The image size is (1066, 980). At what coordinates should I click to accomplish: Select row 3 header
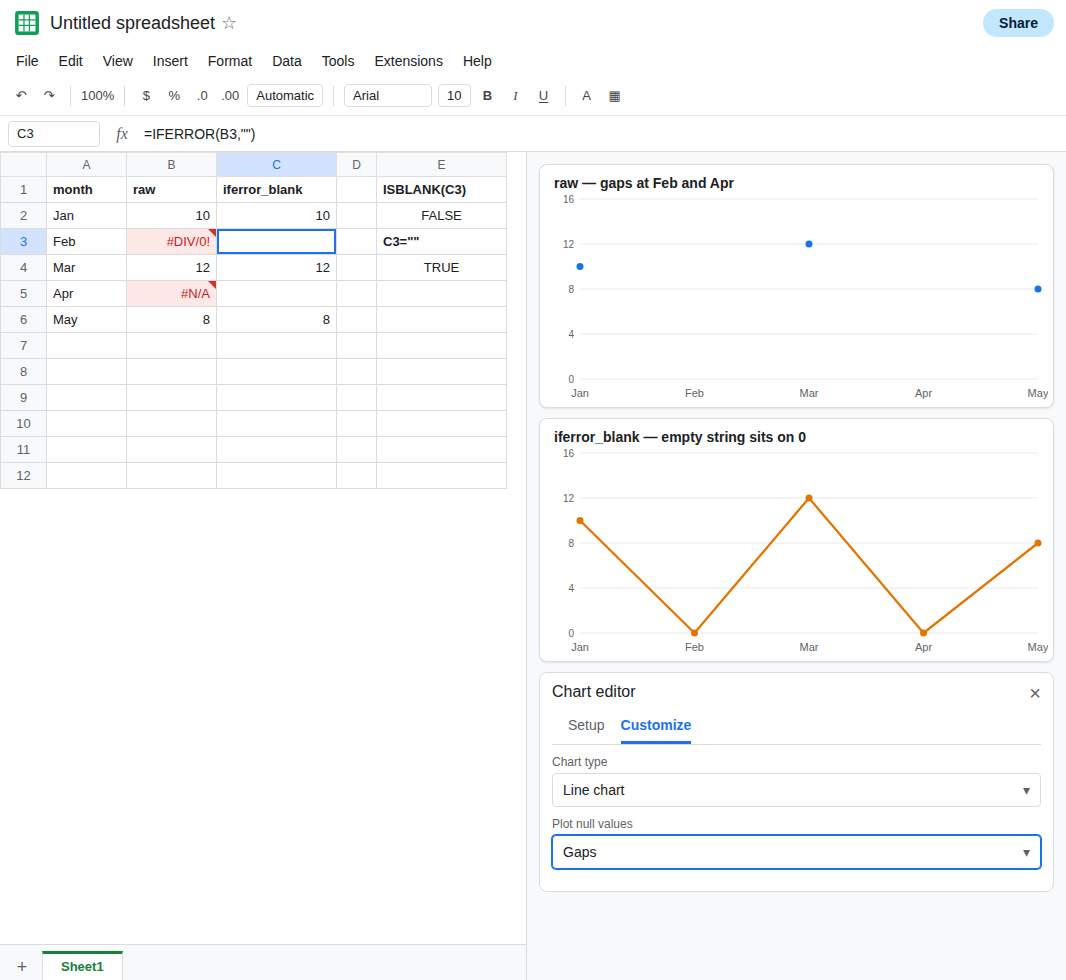pos(24,242)
